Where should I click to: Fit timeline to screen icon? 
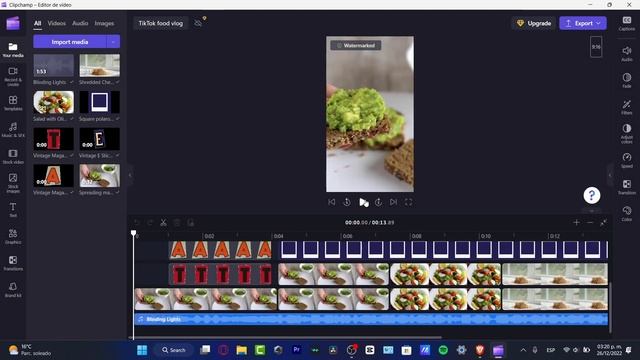tap(603, 222)
